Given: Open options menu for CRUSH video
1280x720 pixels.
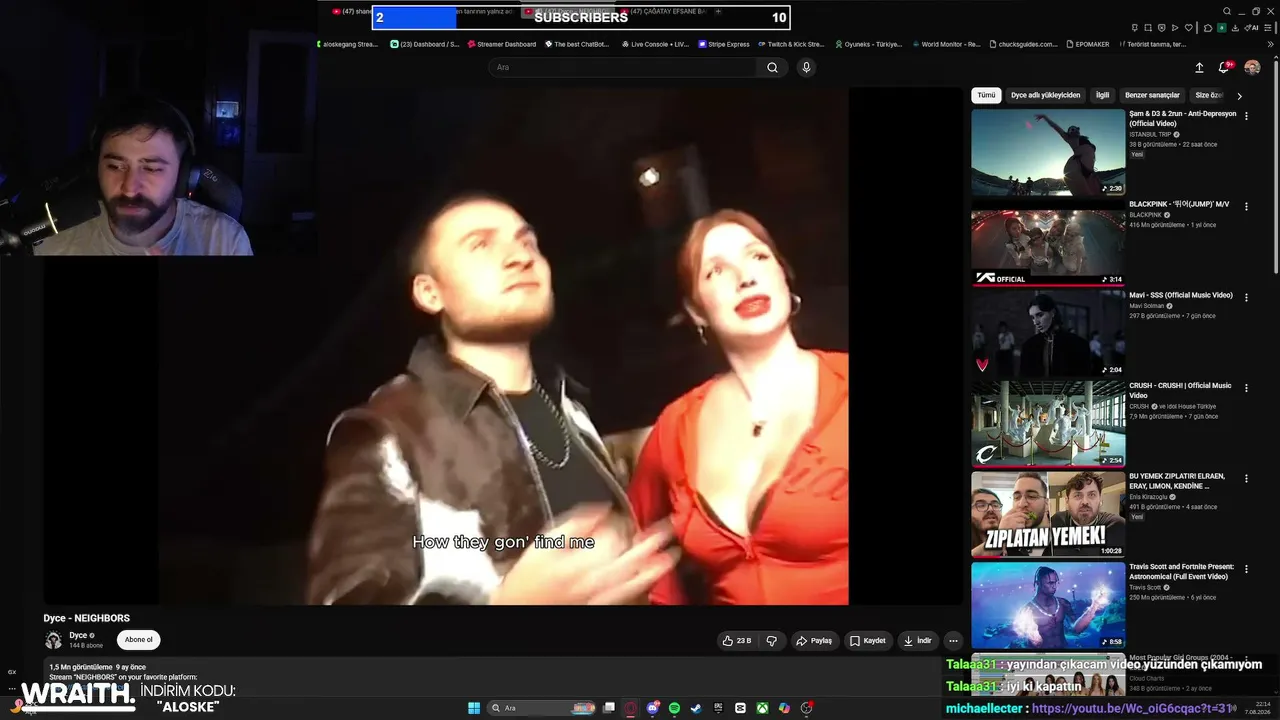Looking at the screenshot, I should pos(1246,387).
